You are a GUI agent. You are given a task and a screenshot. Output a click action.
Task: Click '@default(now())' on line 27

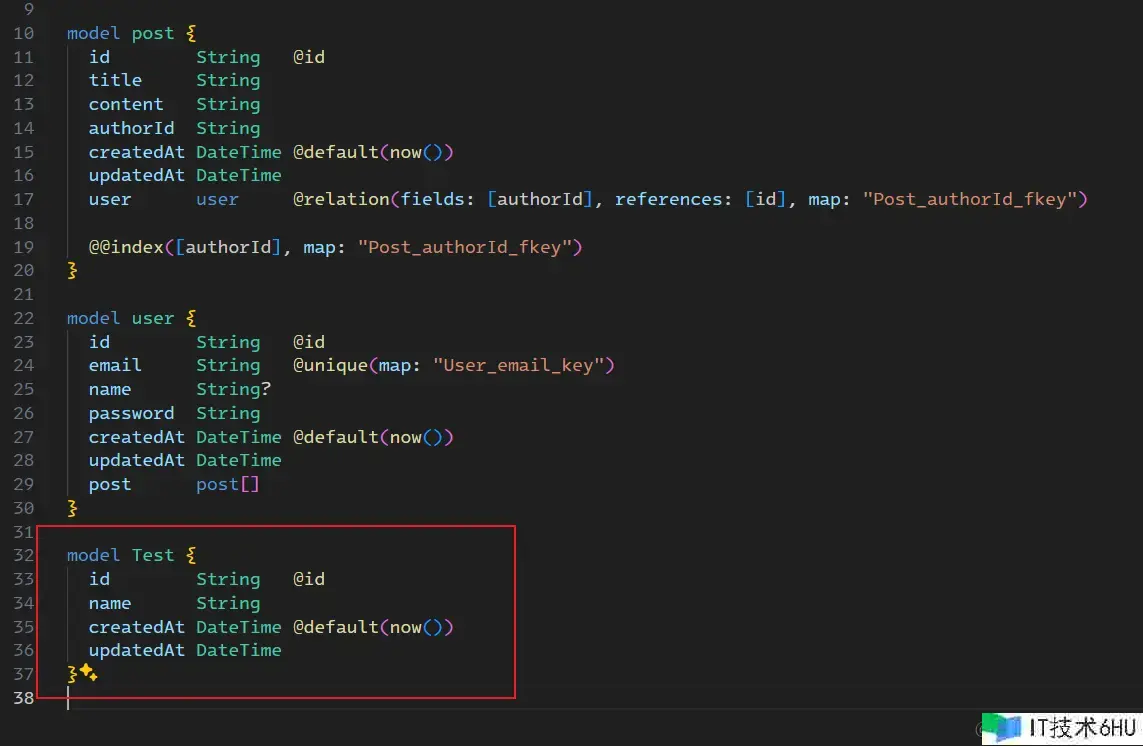[373, 438]
